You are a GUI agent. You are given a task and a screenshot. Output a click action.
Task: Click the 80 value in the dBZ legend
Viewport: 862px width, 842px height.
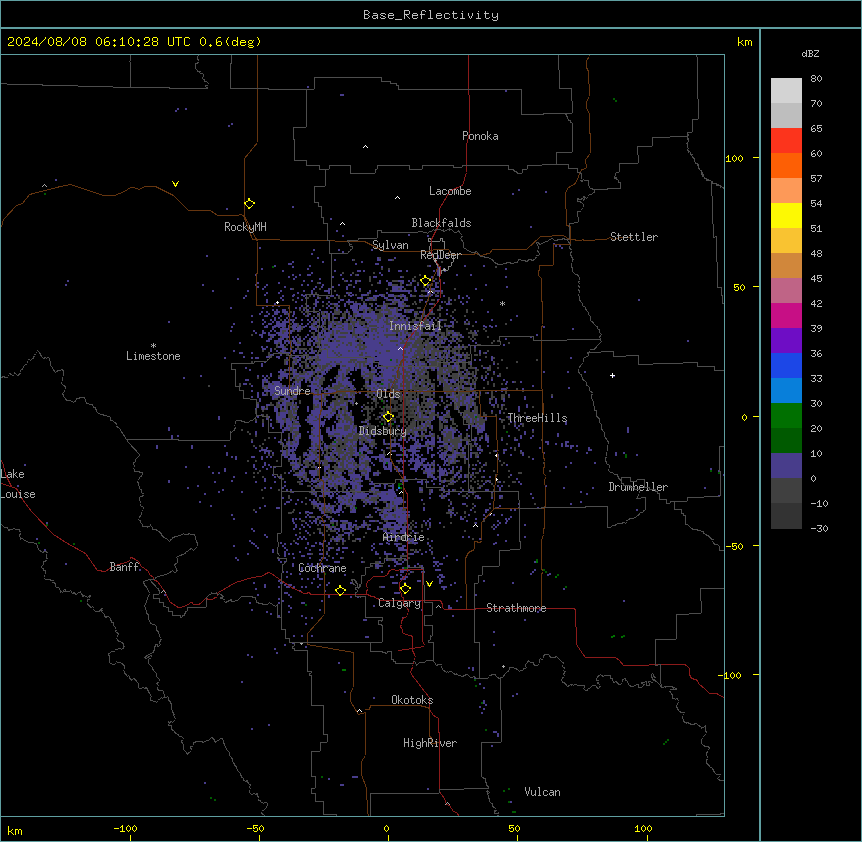[x=816, y=79]
